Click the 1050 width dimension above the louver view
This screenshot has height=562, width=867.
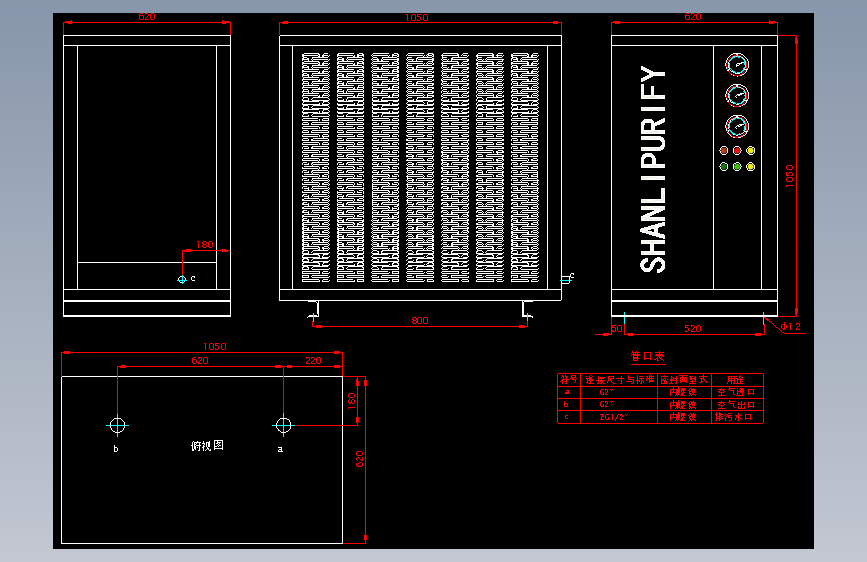click(x=416, y=18)
